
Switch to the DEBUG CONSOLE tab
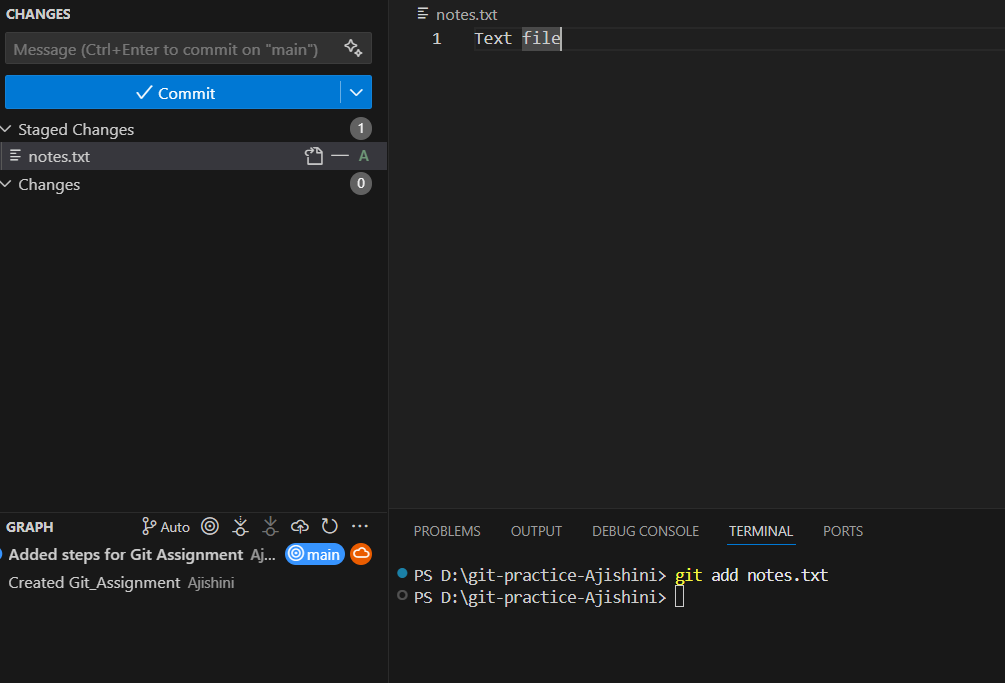[x=645, y=531]
